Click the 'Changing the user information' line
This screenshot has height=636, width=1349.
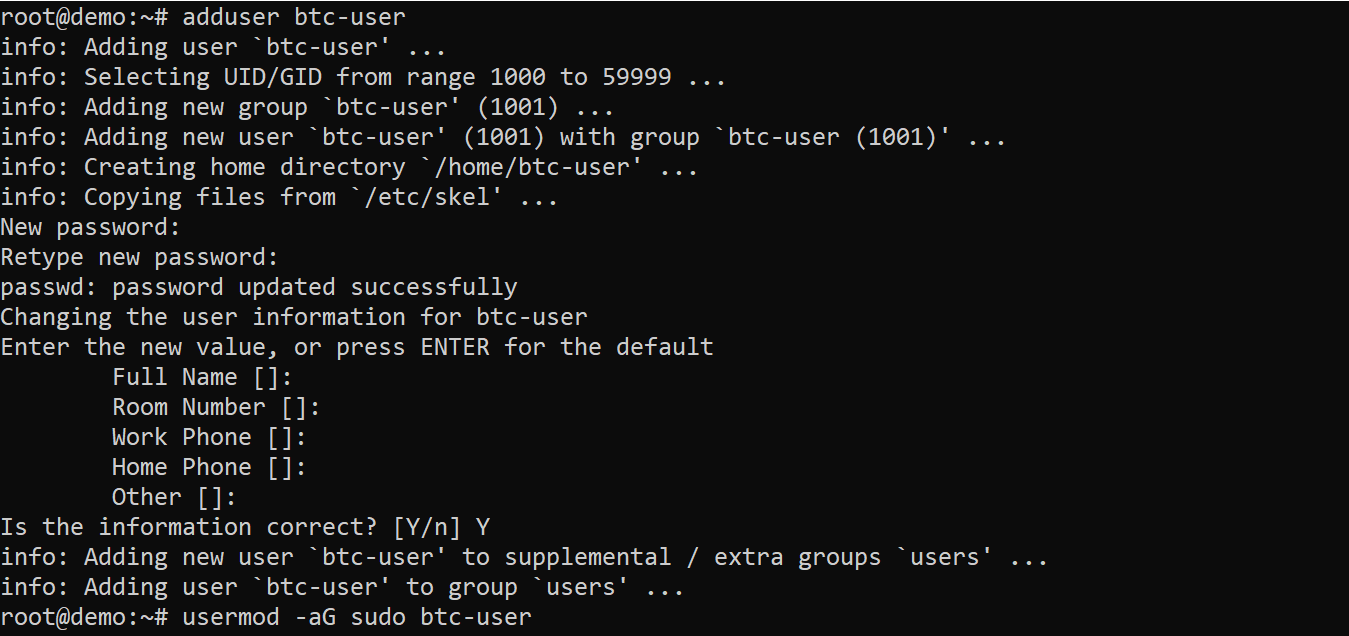[x=294, y=317]
